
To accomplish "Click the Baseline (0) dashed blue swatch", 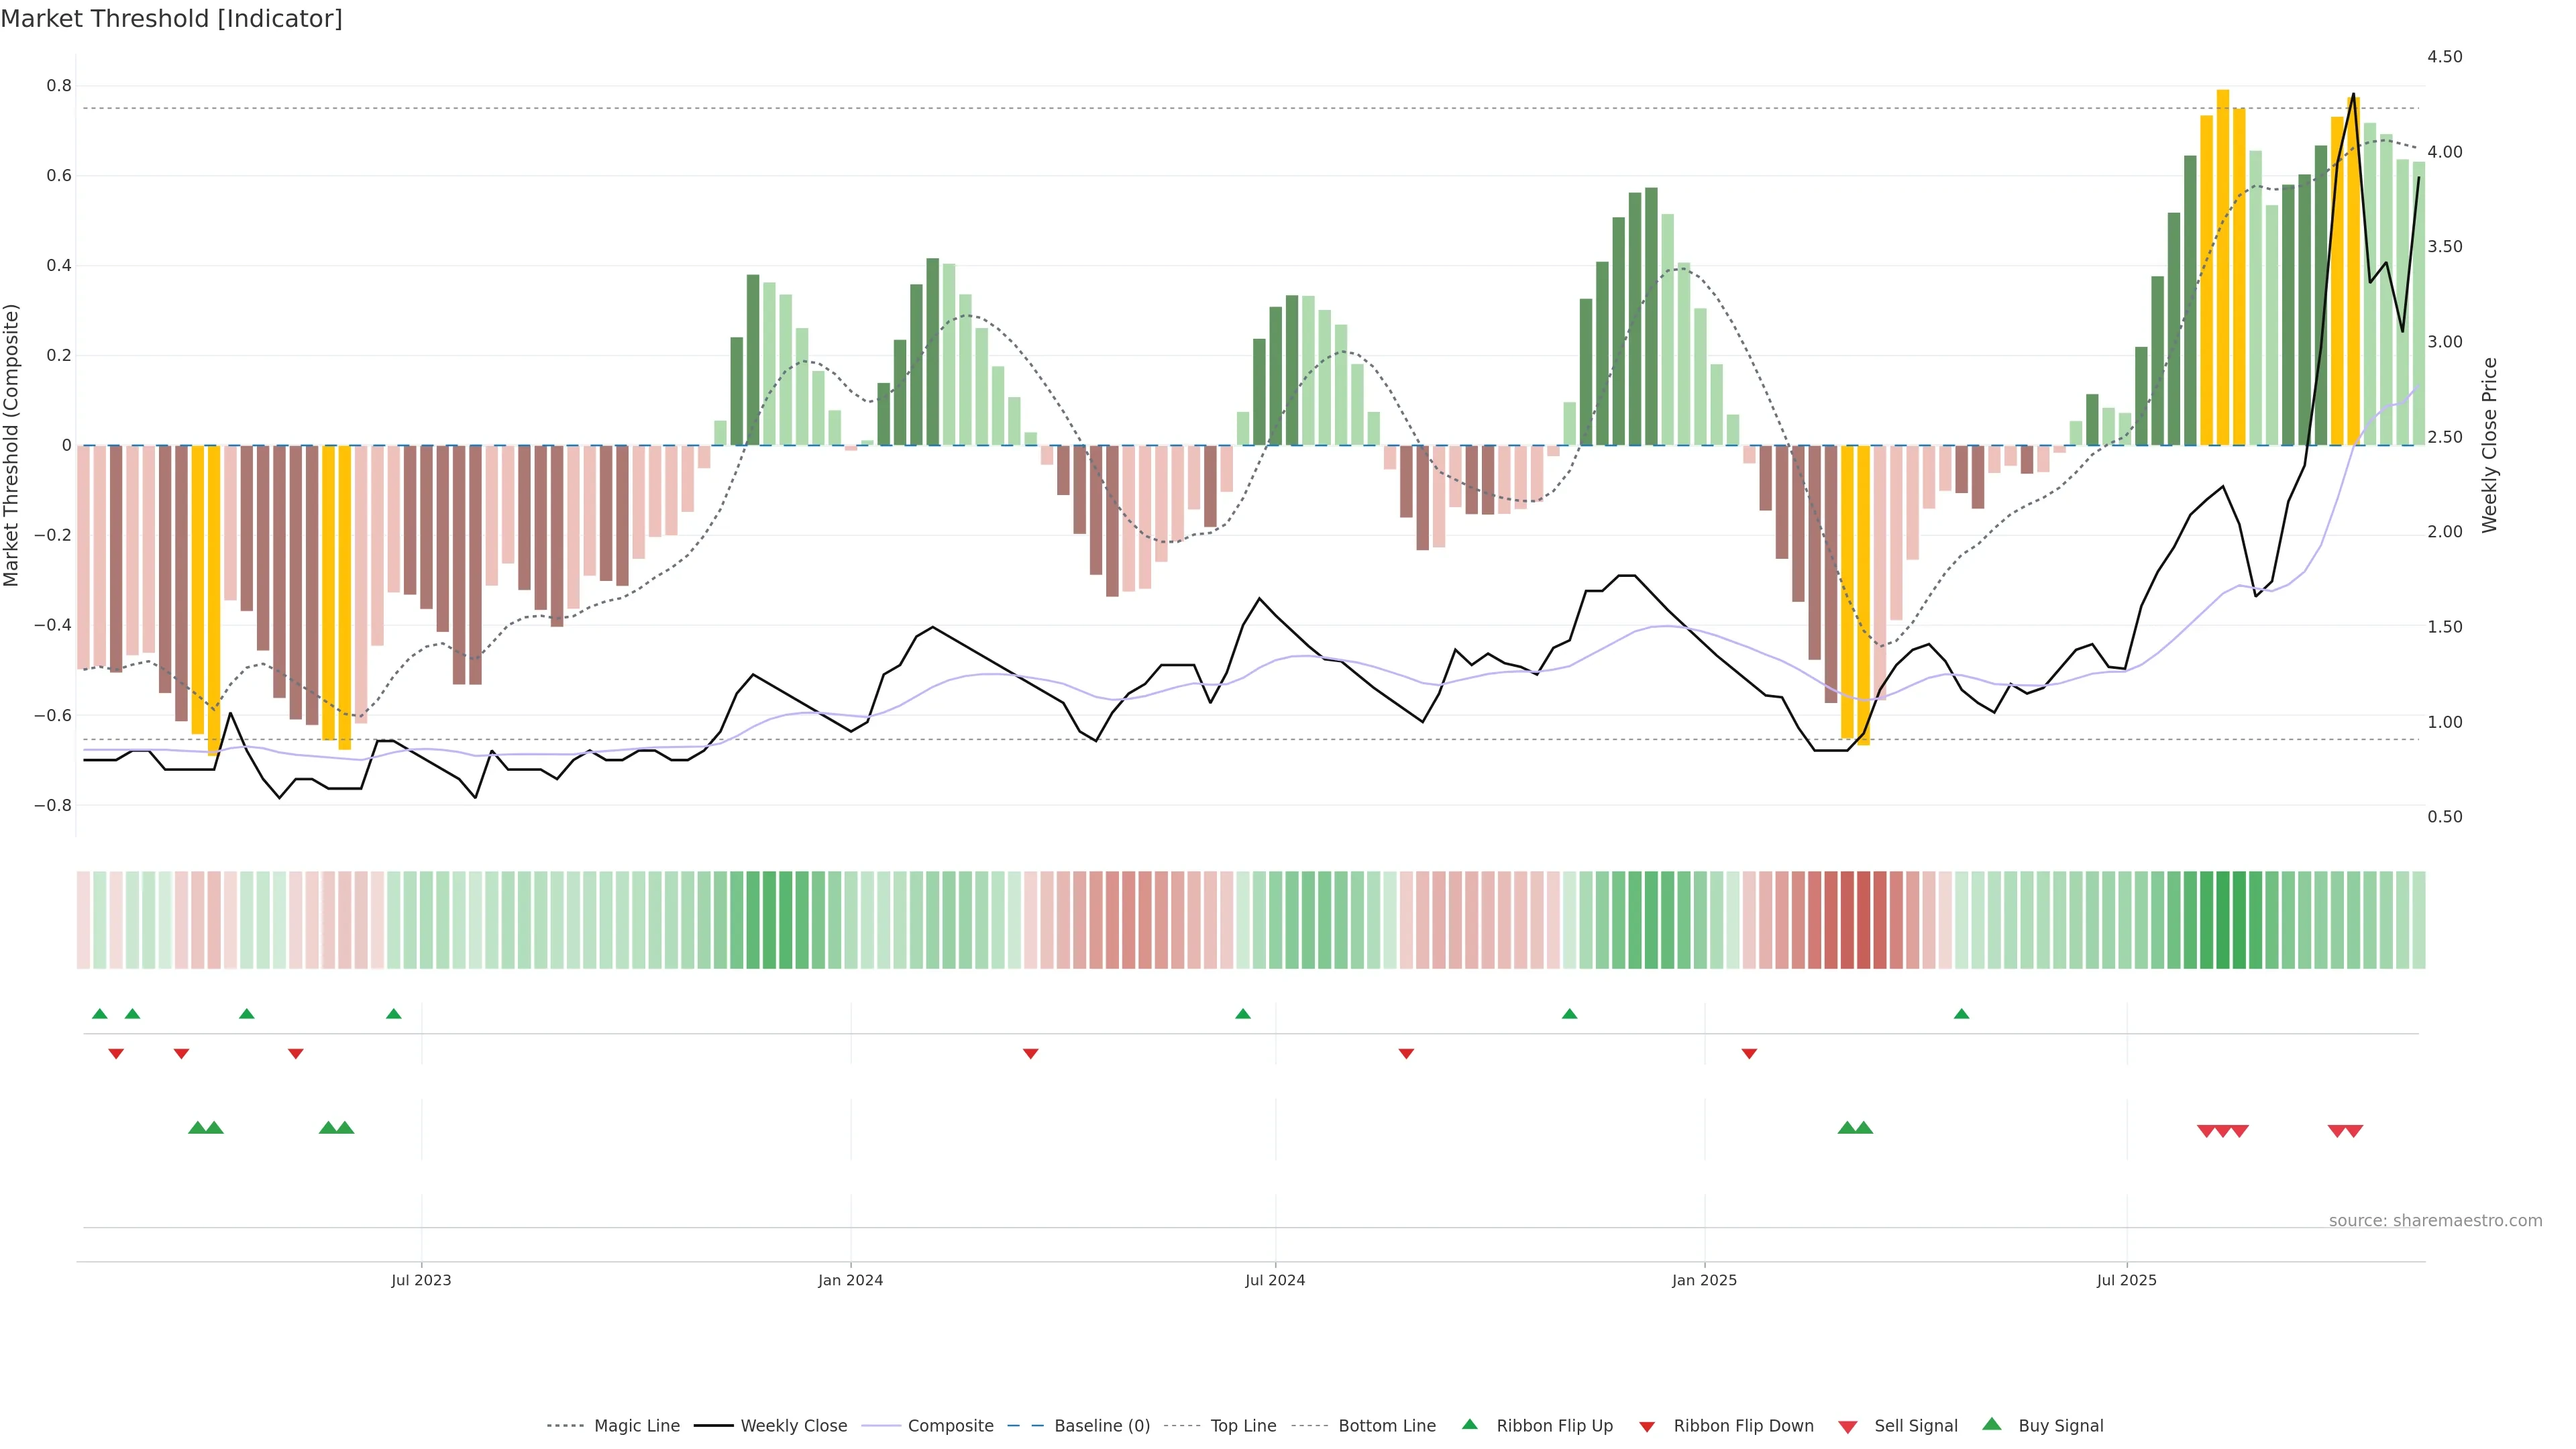I will (x=1025, y=1426).
